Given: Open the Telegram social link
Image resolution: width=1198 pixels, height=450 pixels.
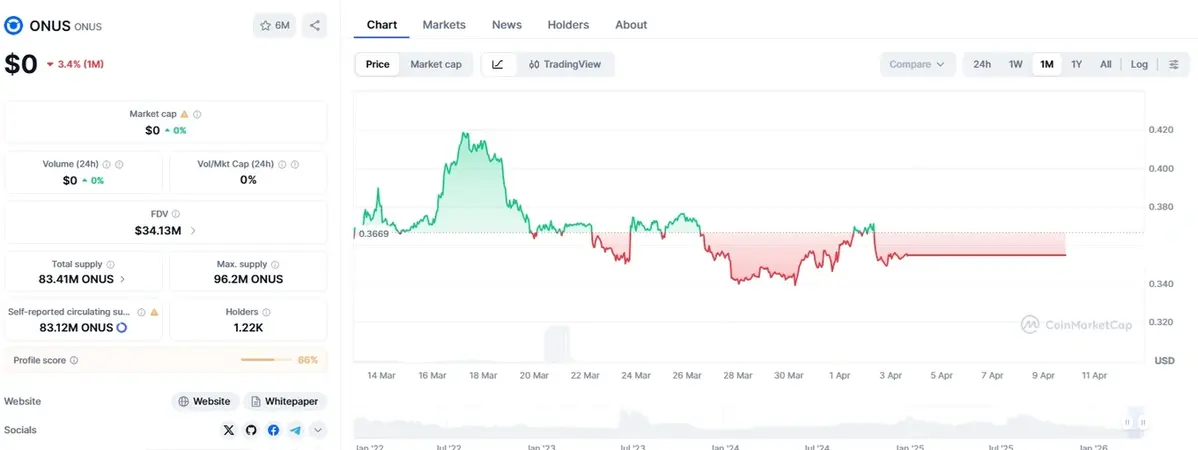Looking at the screenshot, I should 295,430.
